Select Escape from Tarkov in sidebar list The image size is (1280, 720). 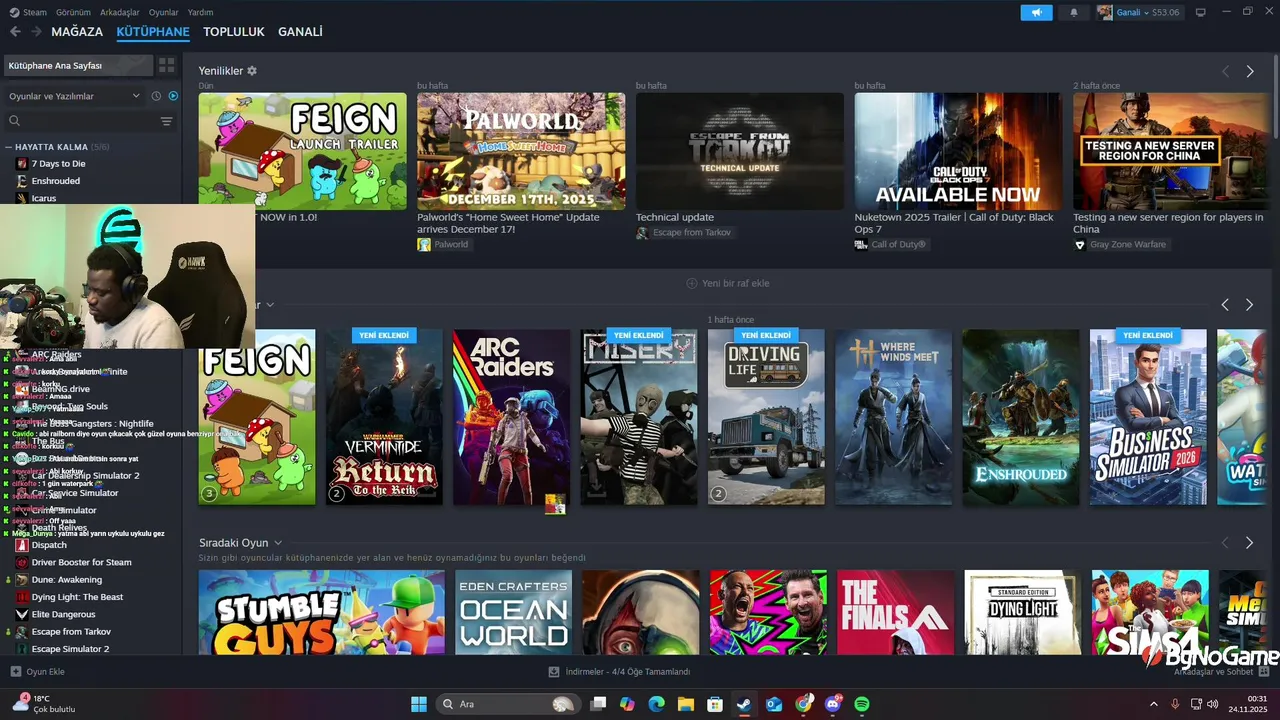(x=71, y=632)
